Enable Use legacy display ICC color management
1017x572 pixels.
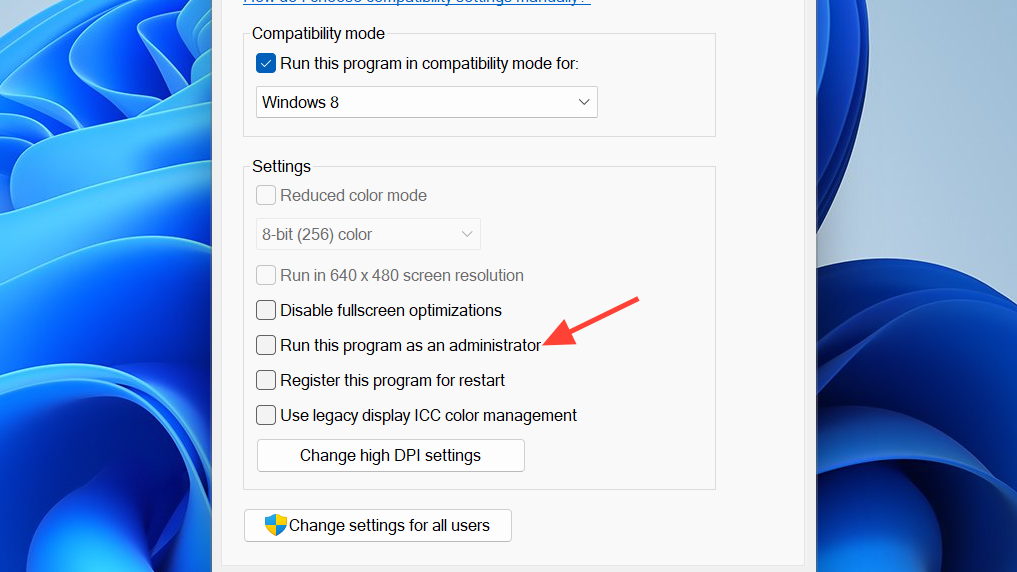(266, 415)
